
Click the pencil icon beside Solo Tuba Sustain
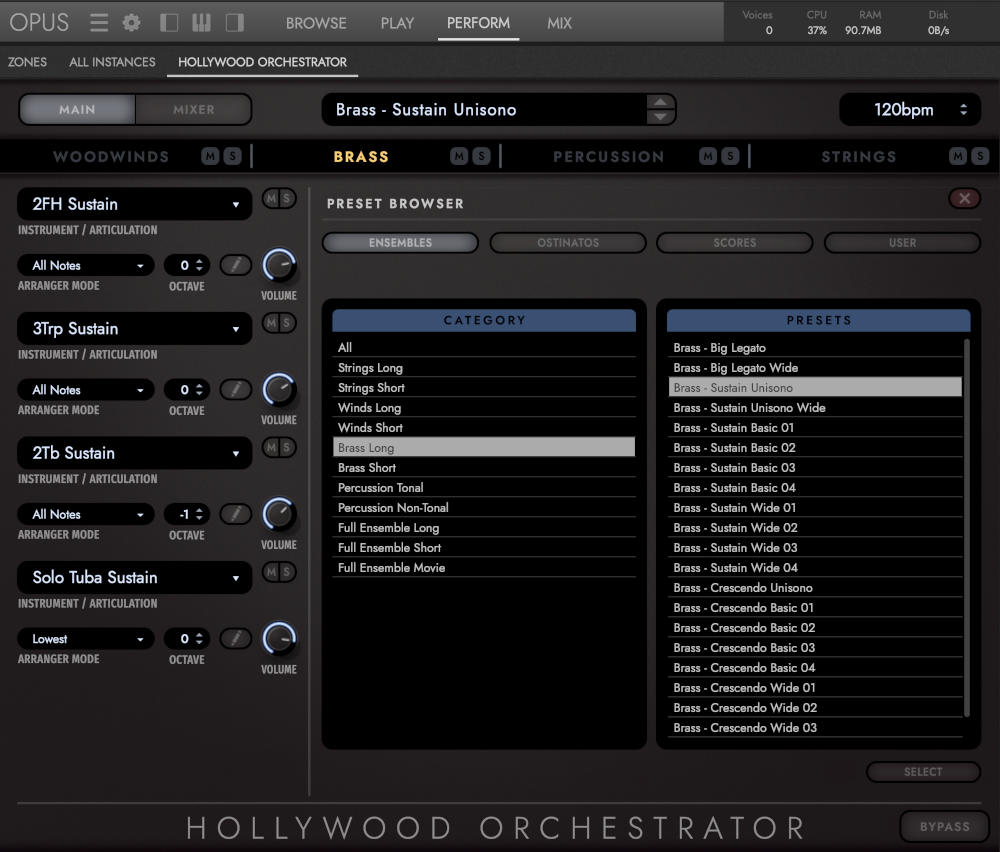click(x=236, y=638)
